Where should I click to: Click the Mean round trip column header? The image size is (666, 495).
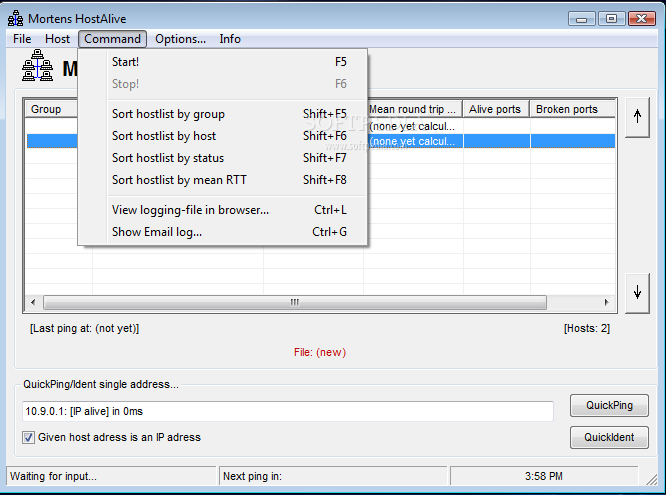tap(415, 109)
